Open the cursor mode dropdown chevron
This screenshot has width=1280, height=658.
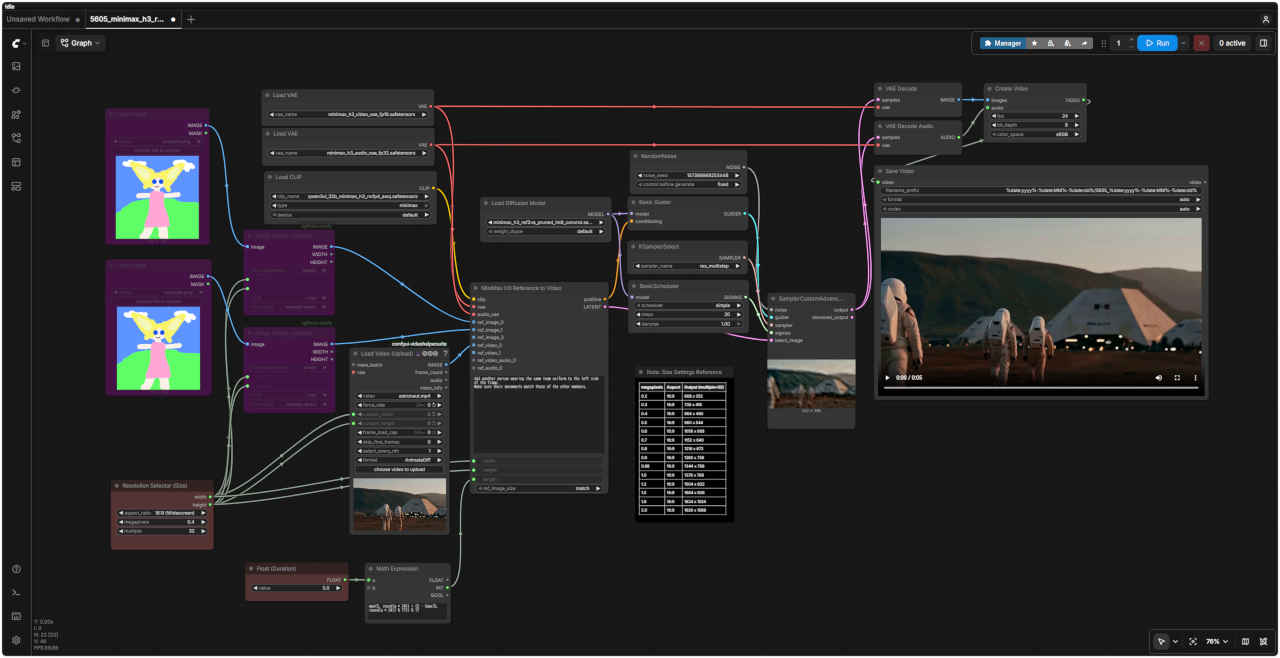[1175, 641]
